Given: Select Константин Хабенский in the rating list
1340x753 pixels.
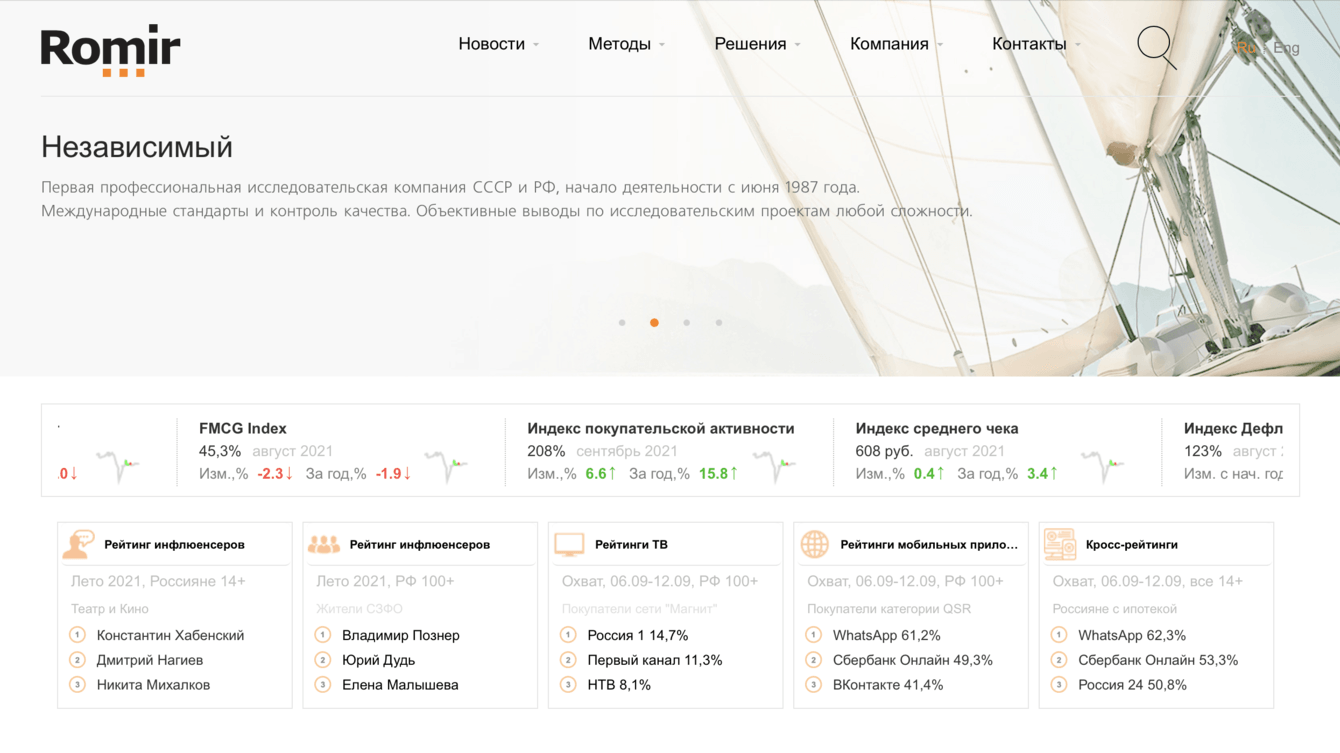Looking at the screenshot, I should coord(170,635).
